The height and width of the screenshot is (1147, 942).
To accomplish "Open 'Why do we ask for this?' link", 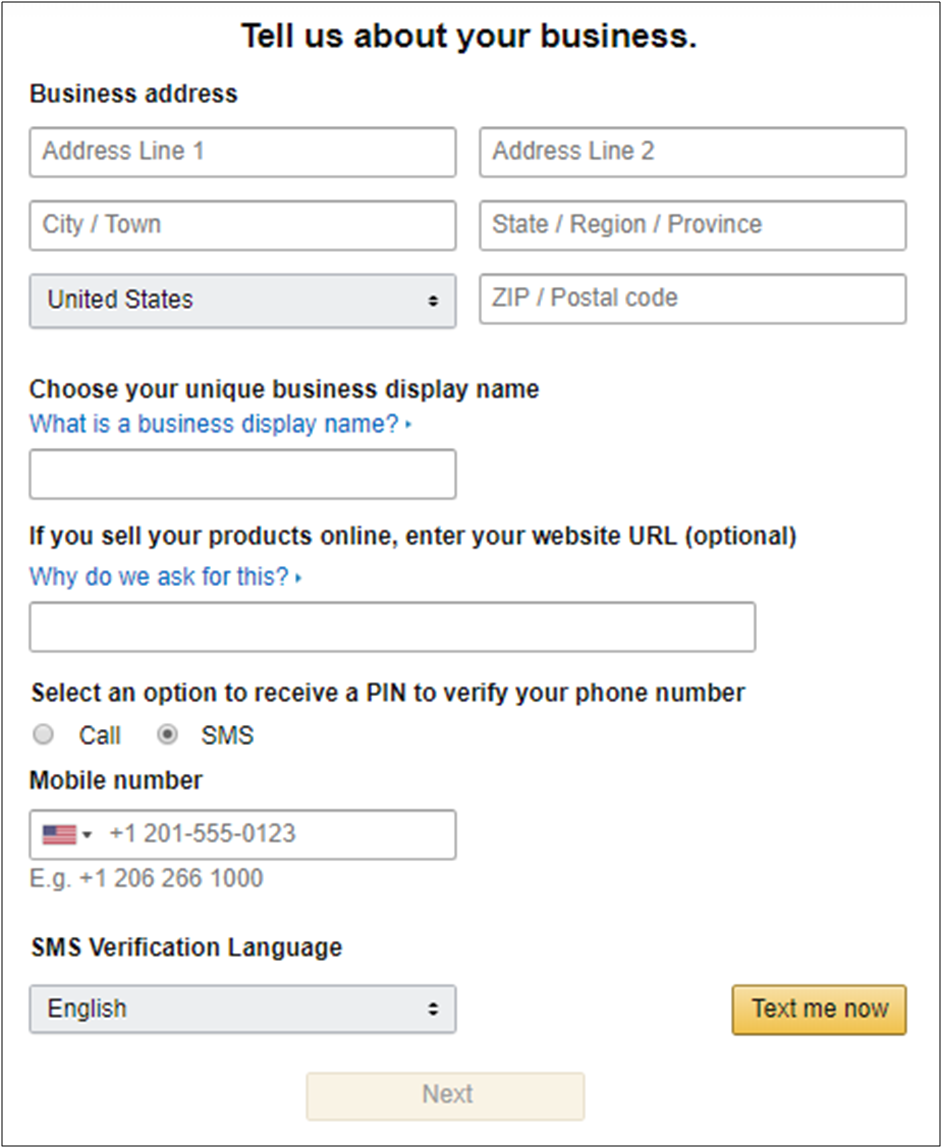I will (x=159, y=577).
